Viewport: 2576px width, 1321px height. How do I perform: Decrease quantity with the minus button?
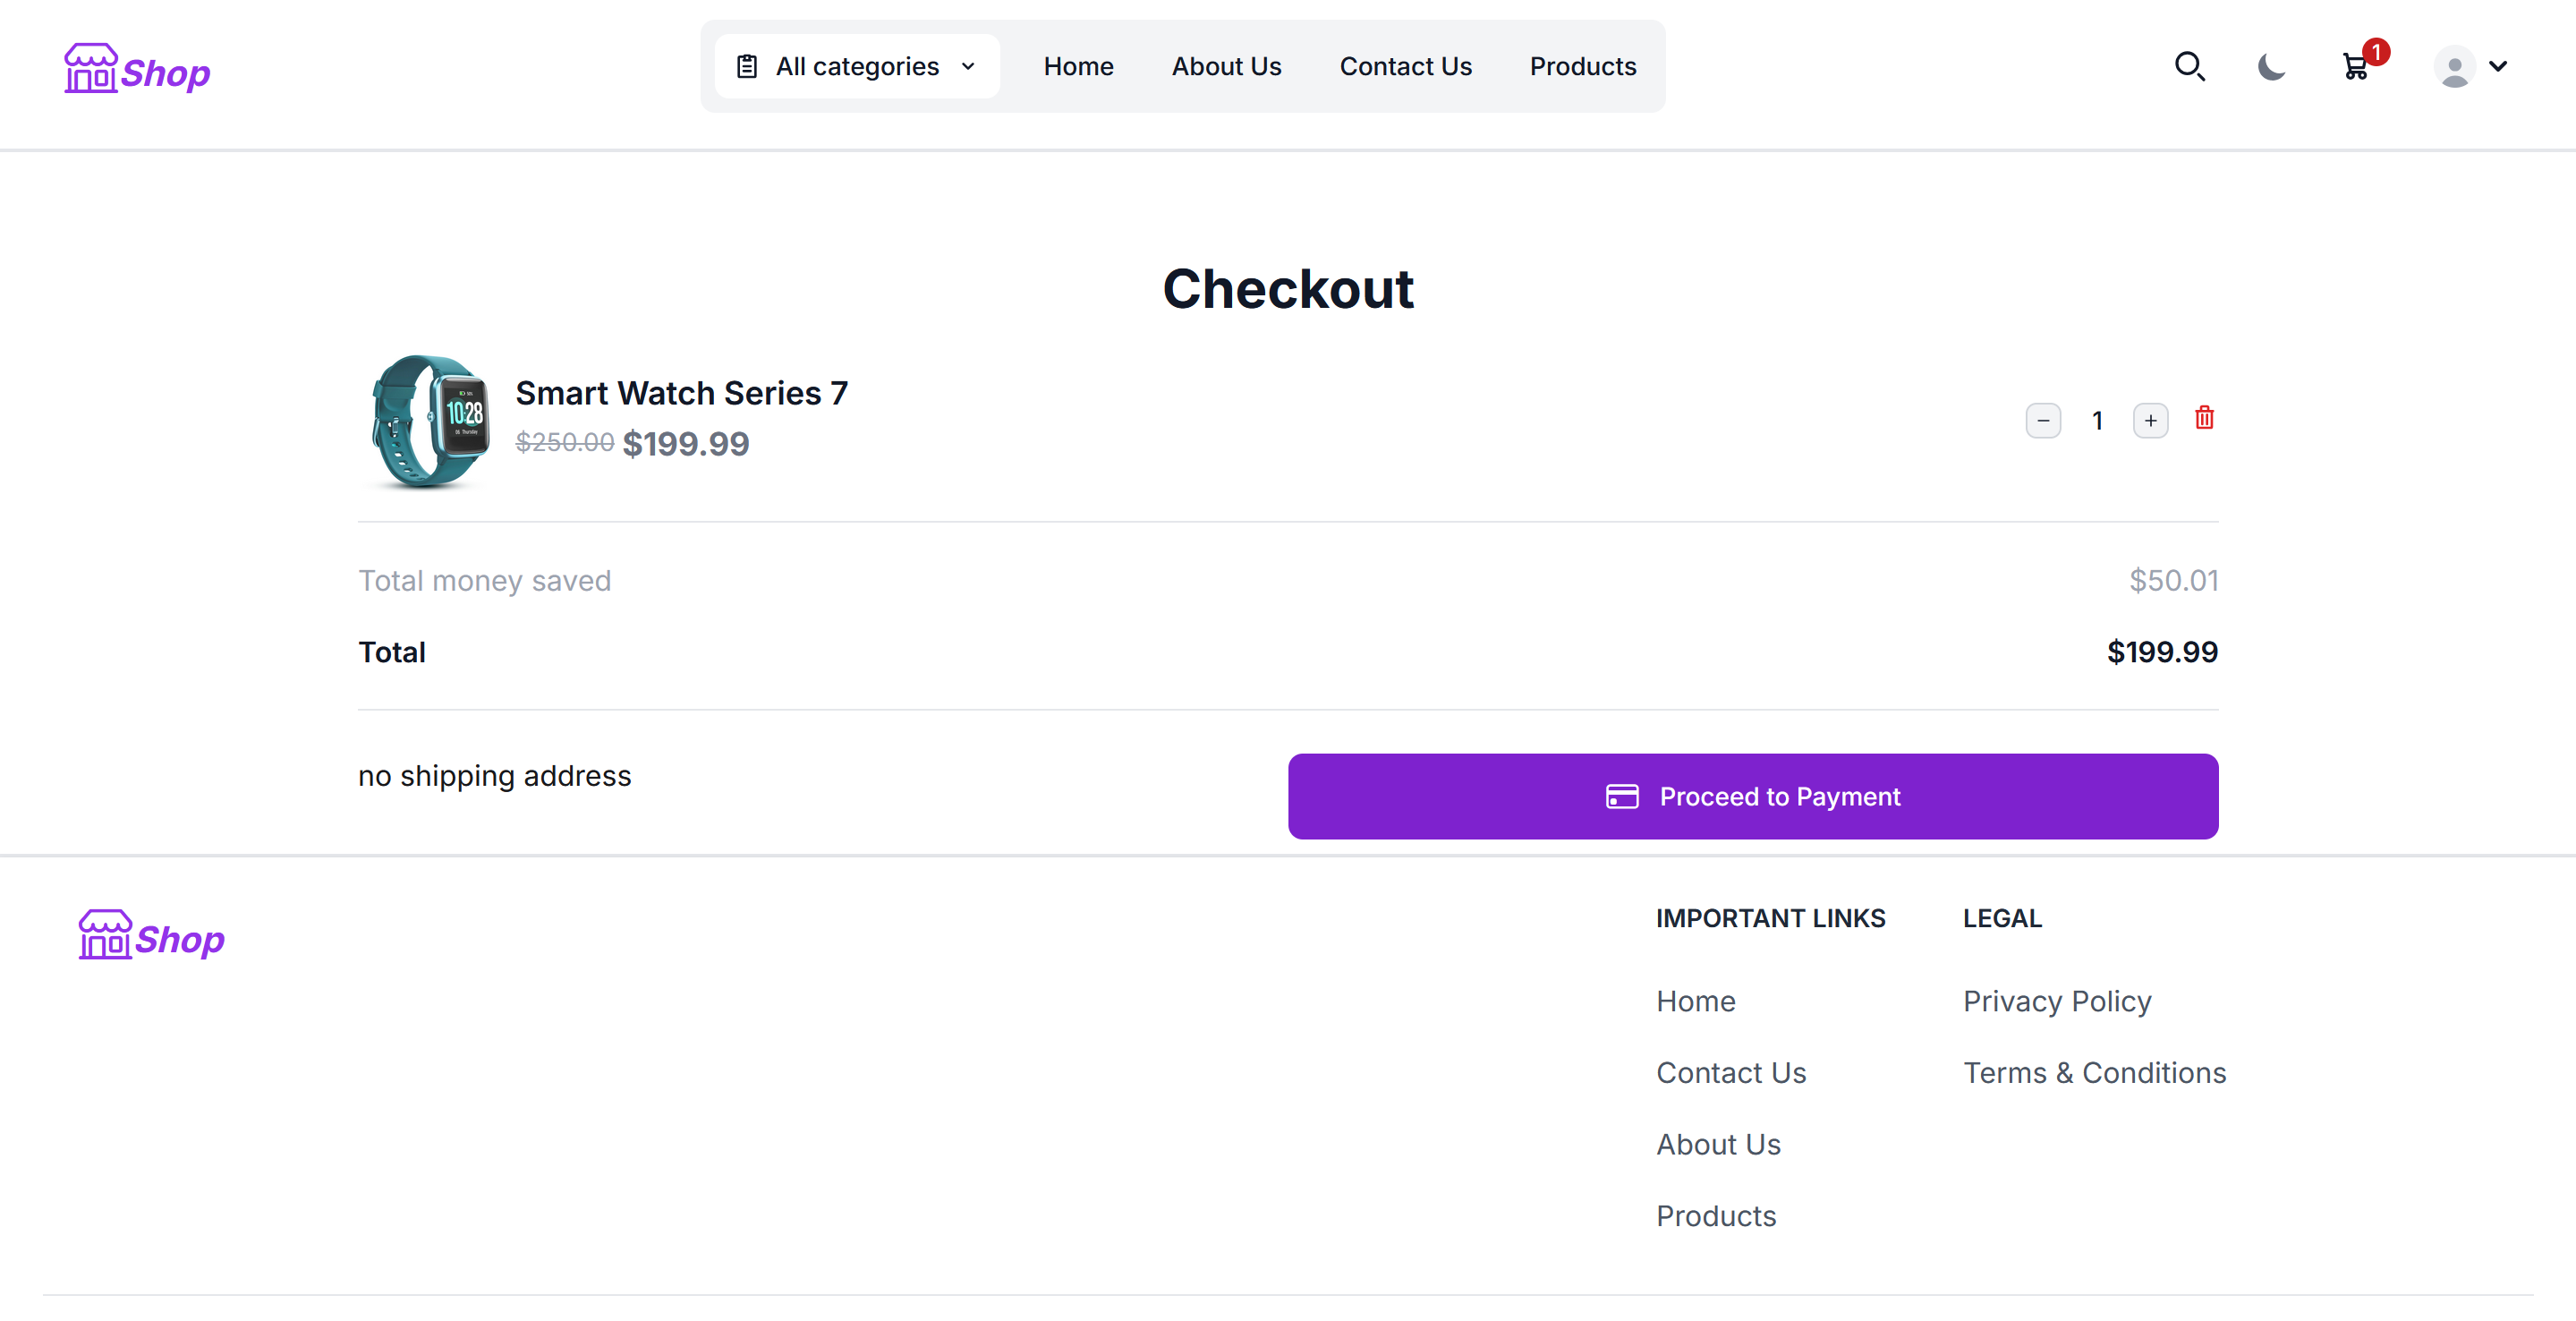click(x=2043, y=420)
